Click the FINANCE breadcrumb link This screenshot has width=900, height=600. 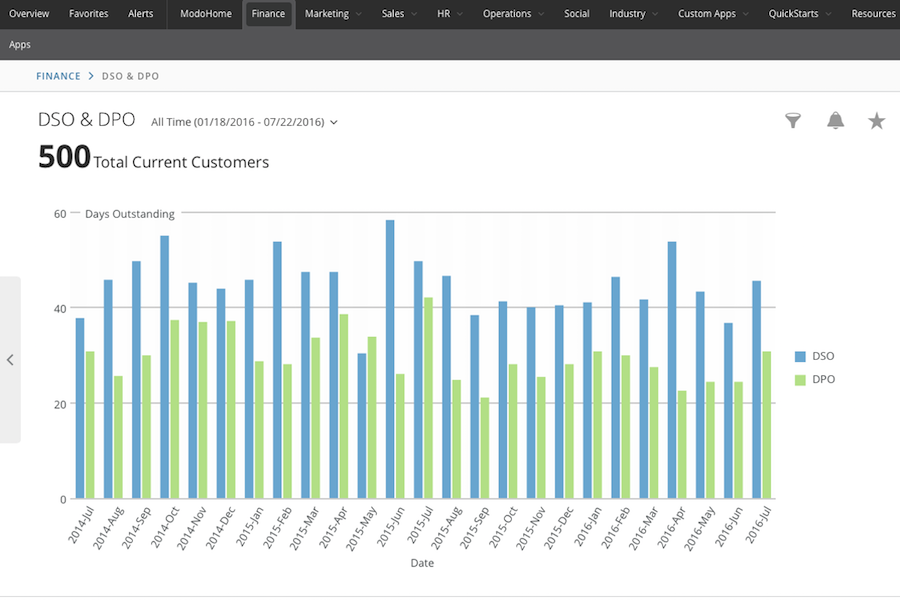[x=58, y=76]
